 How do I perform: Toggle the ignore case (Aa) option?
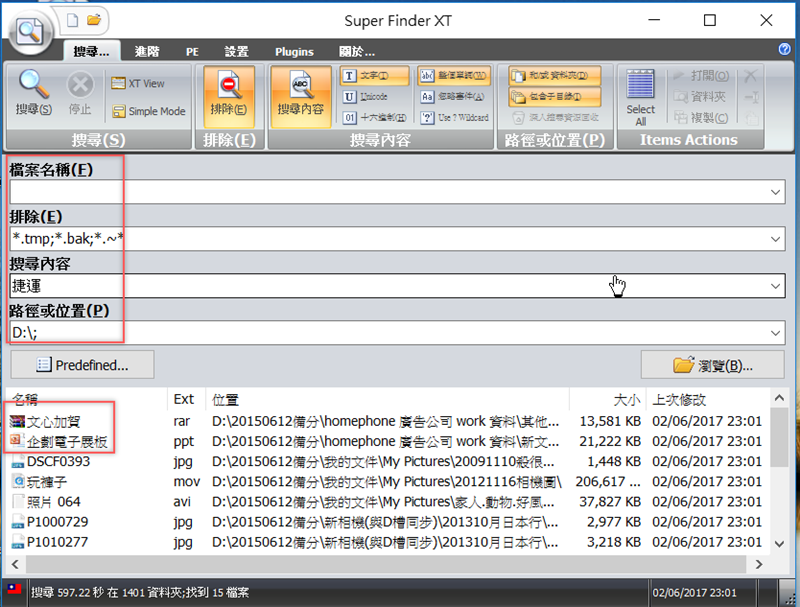coord(453,96)
